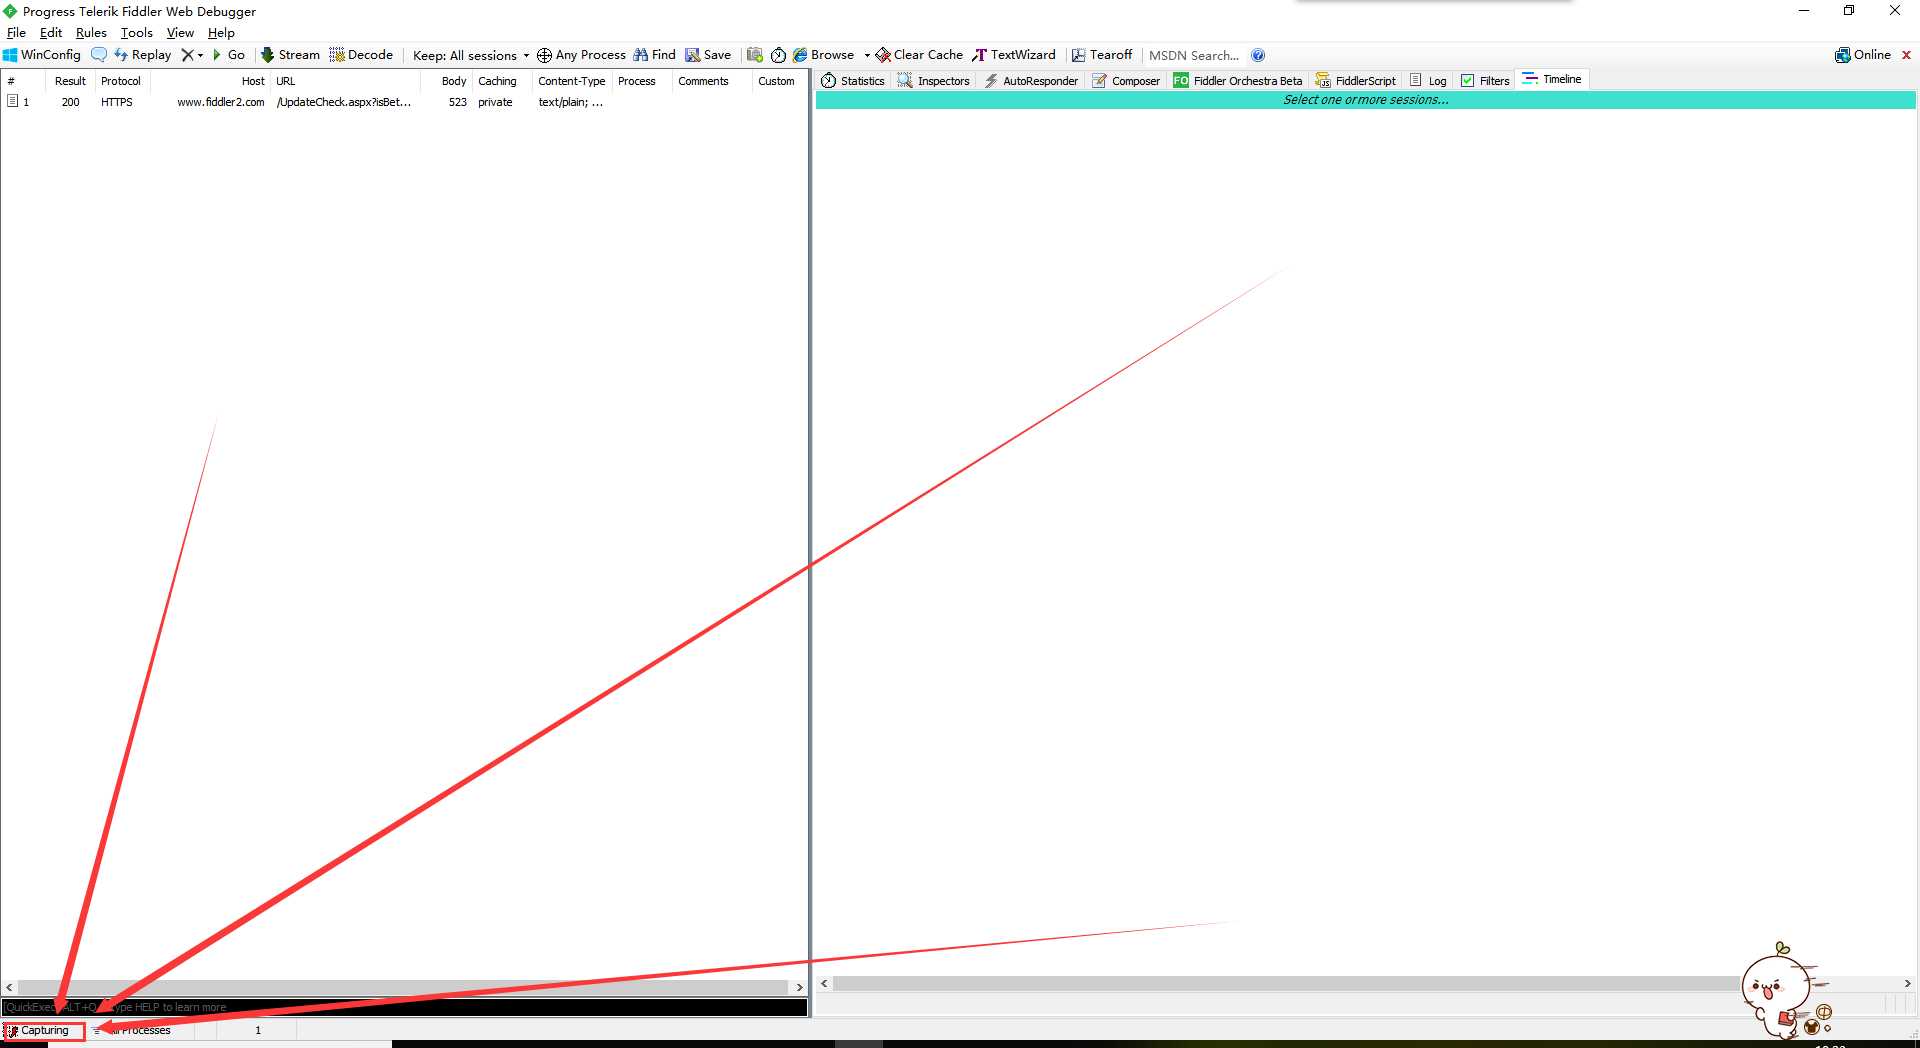
Task: Open the AutoResponder tab
Action: click(x=1031, y=81)
